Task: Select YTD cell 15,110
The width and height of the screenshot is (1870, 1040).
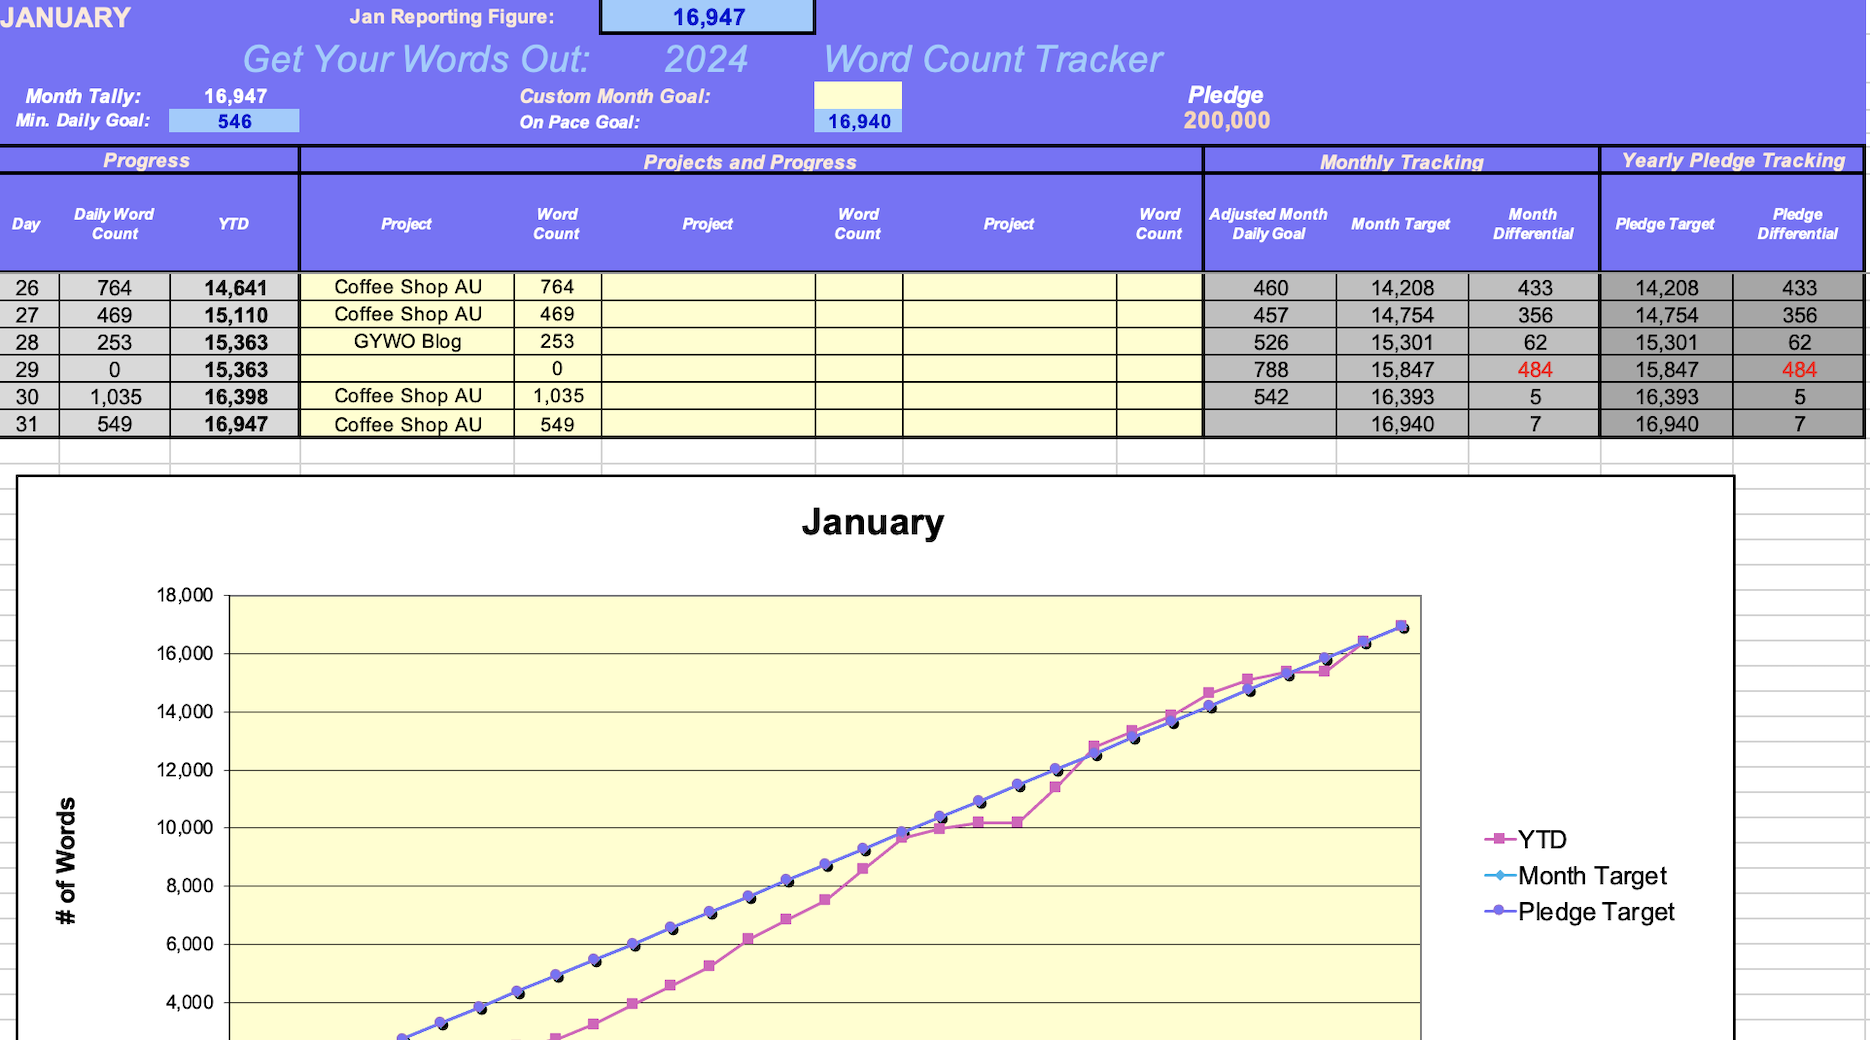Action: click(236, 315)
